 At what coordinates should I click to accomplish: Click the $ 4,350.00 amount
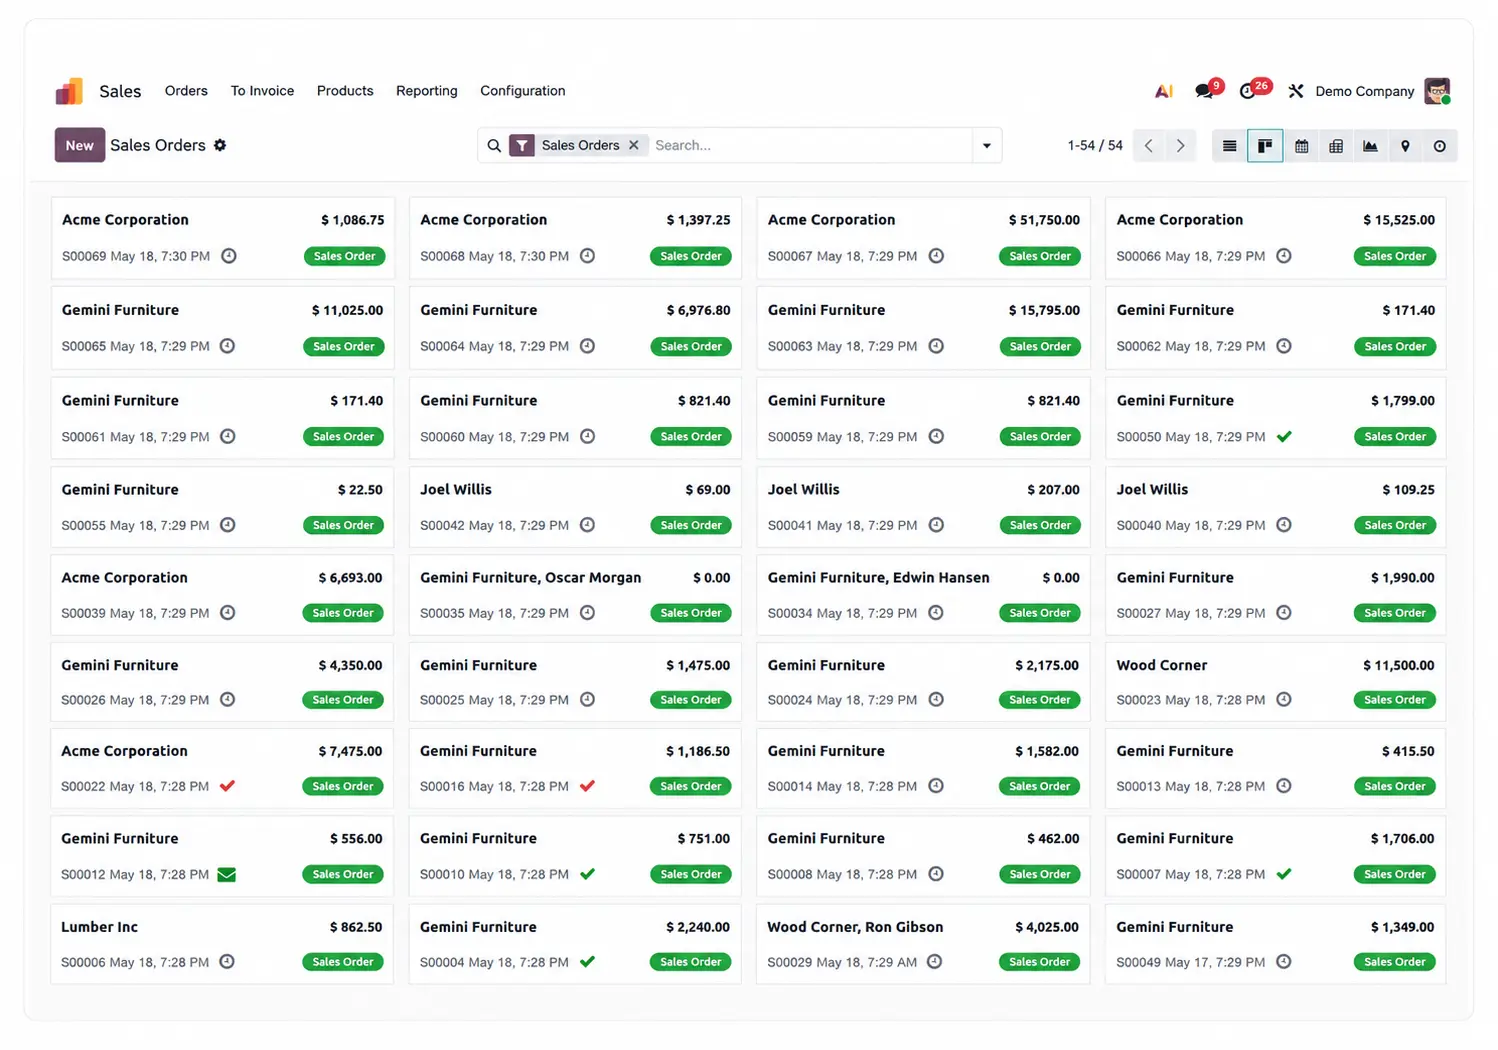pyautogui.click(x=350, y=665)
